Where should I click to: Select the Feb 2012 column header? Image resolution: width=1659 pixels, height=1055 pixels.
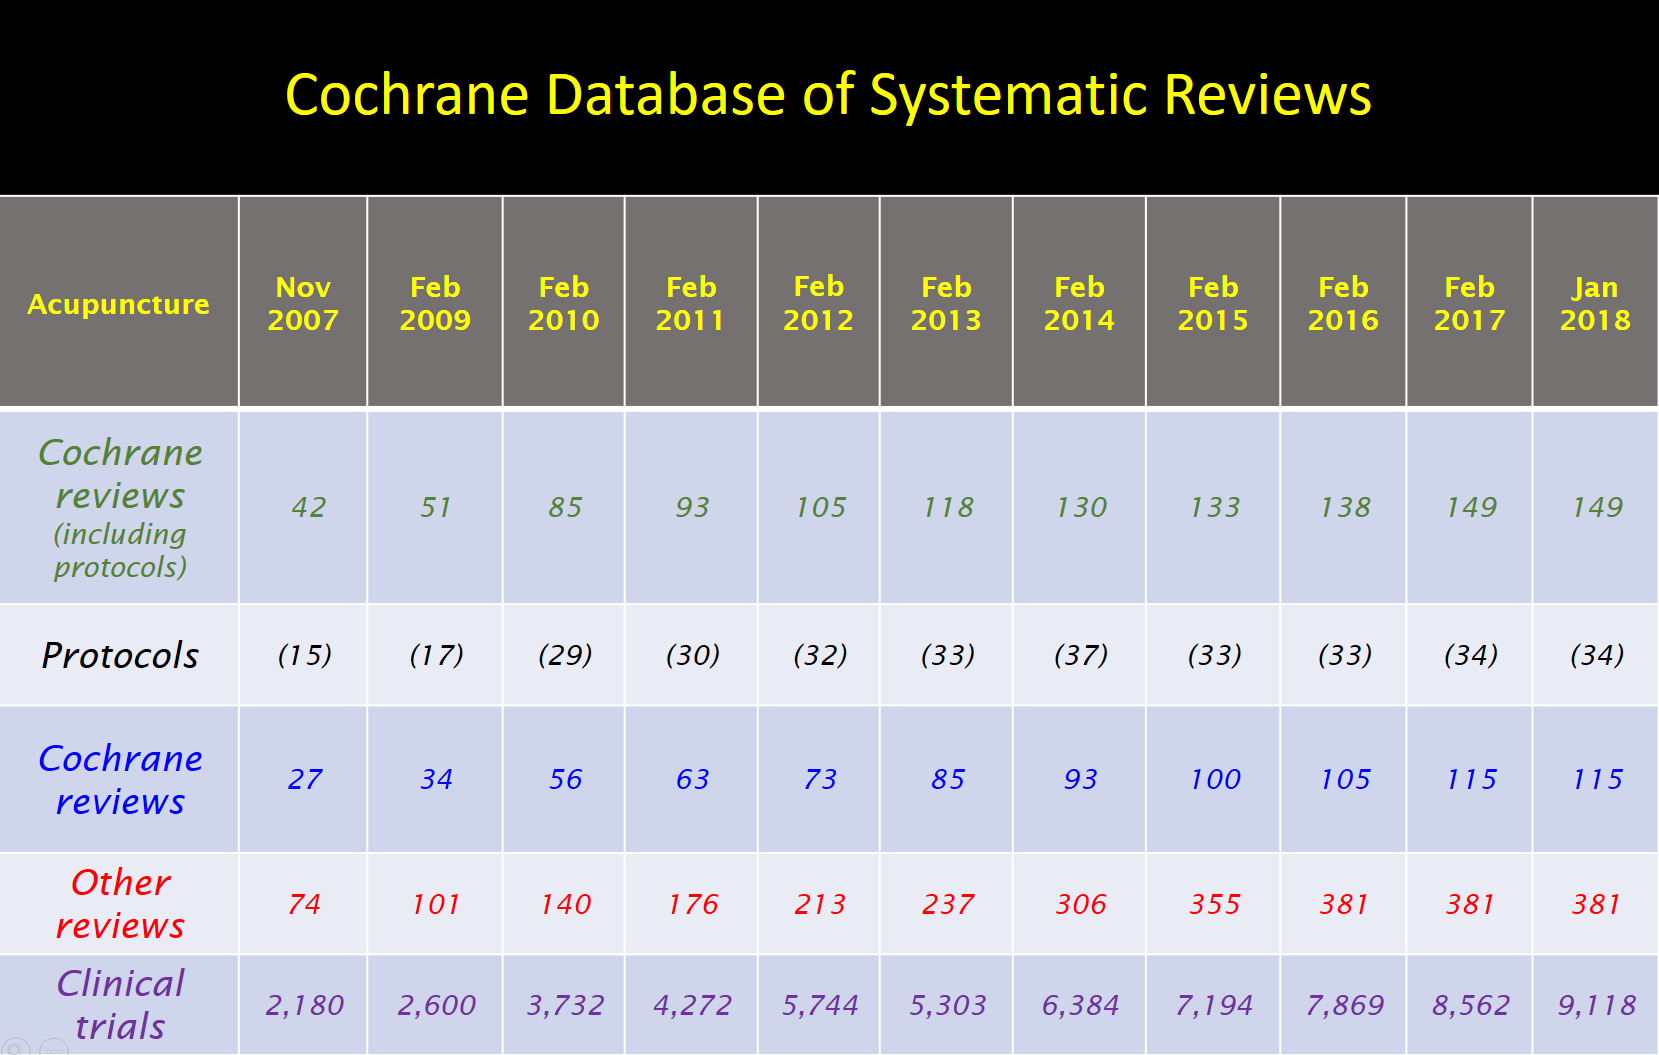pos(819,304)
